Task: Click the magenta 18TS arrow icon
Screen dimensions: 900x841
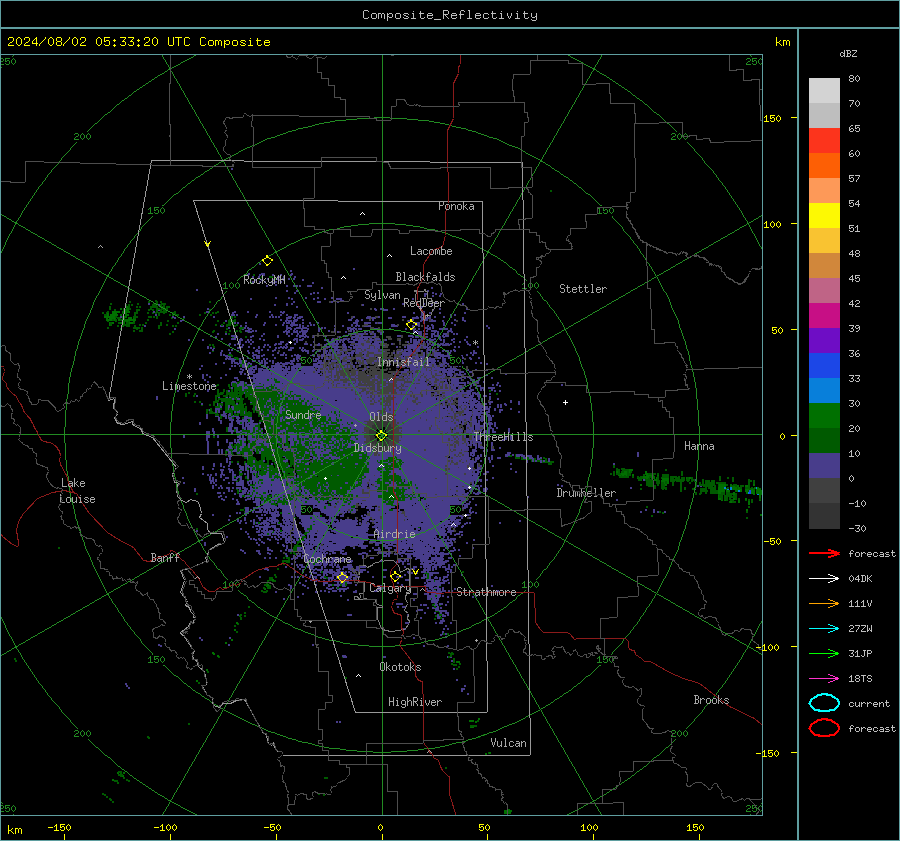Action: click(x=824, y=679)
